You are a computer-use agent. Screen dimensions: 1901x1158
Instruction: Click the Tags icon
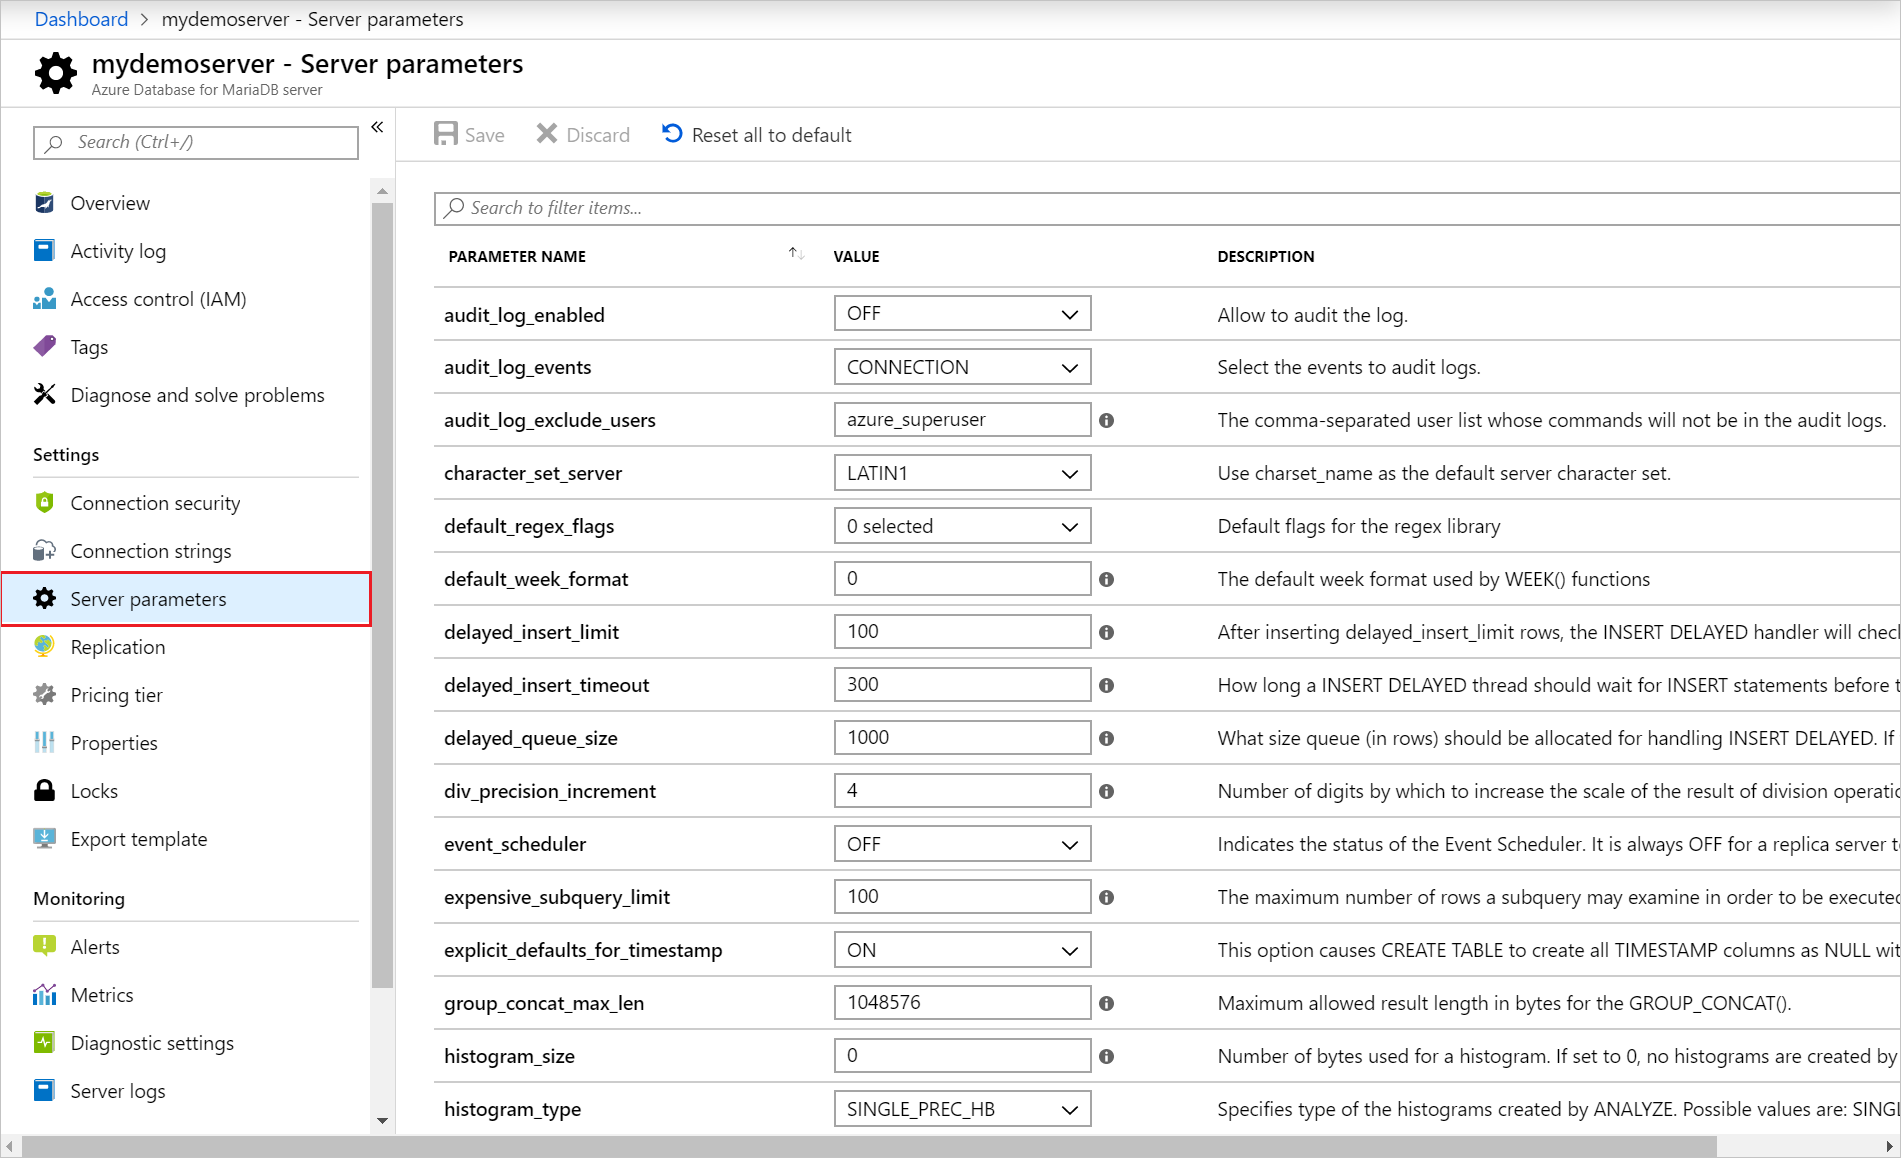(44, 347)
